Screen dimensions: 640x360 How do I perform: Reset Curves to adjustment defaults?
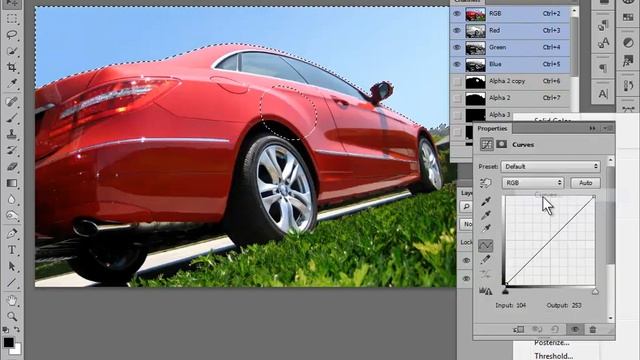pos(555,329)
